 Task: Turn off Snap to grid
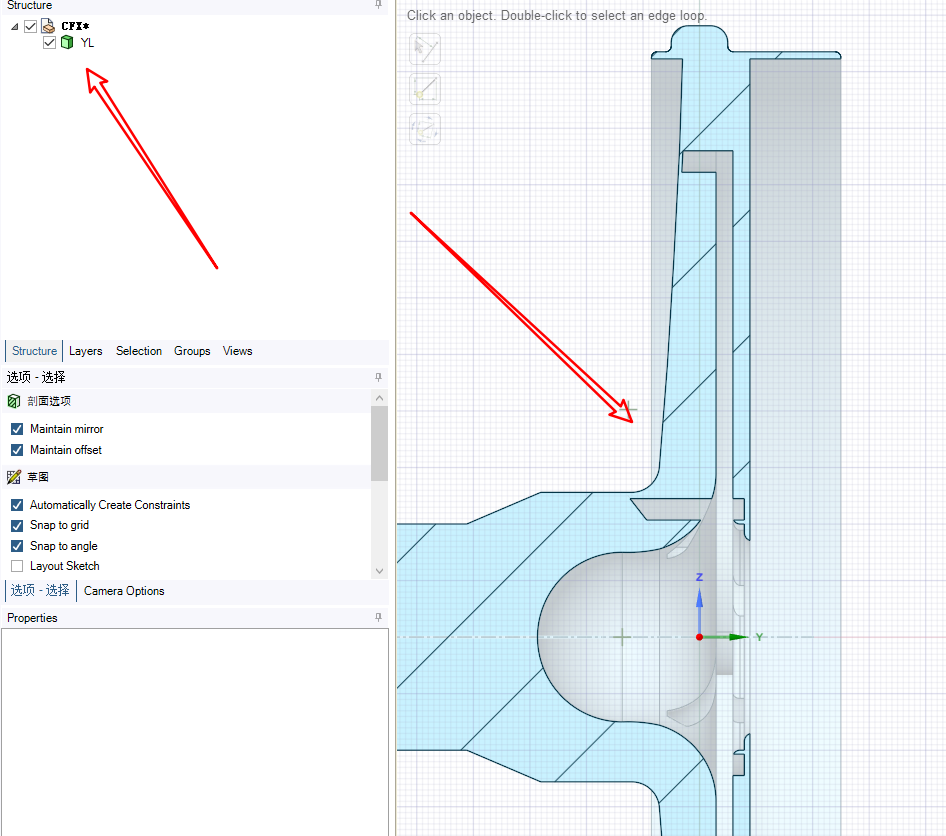tap(17, 525)
